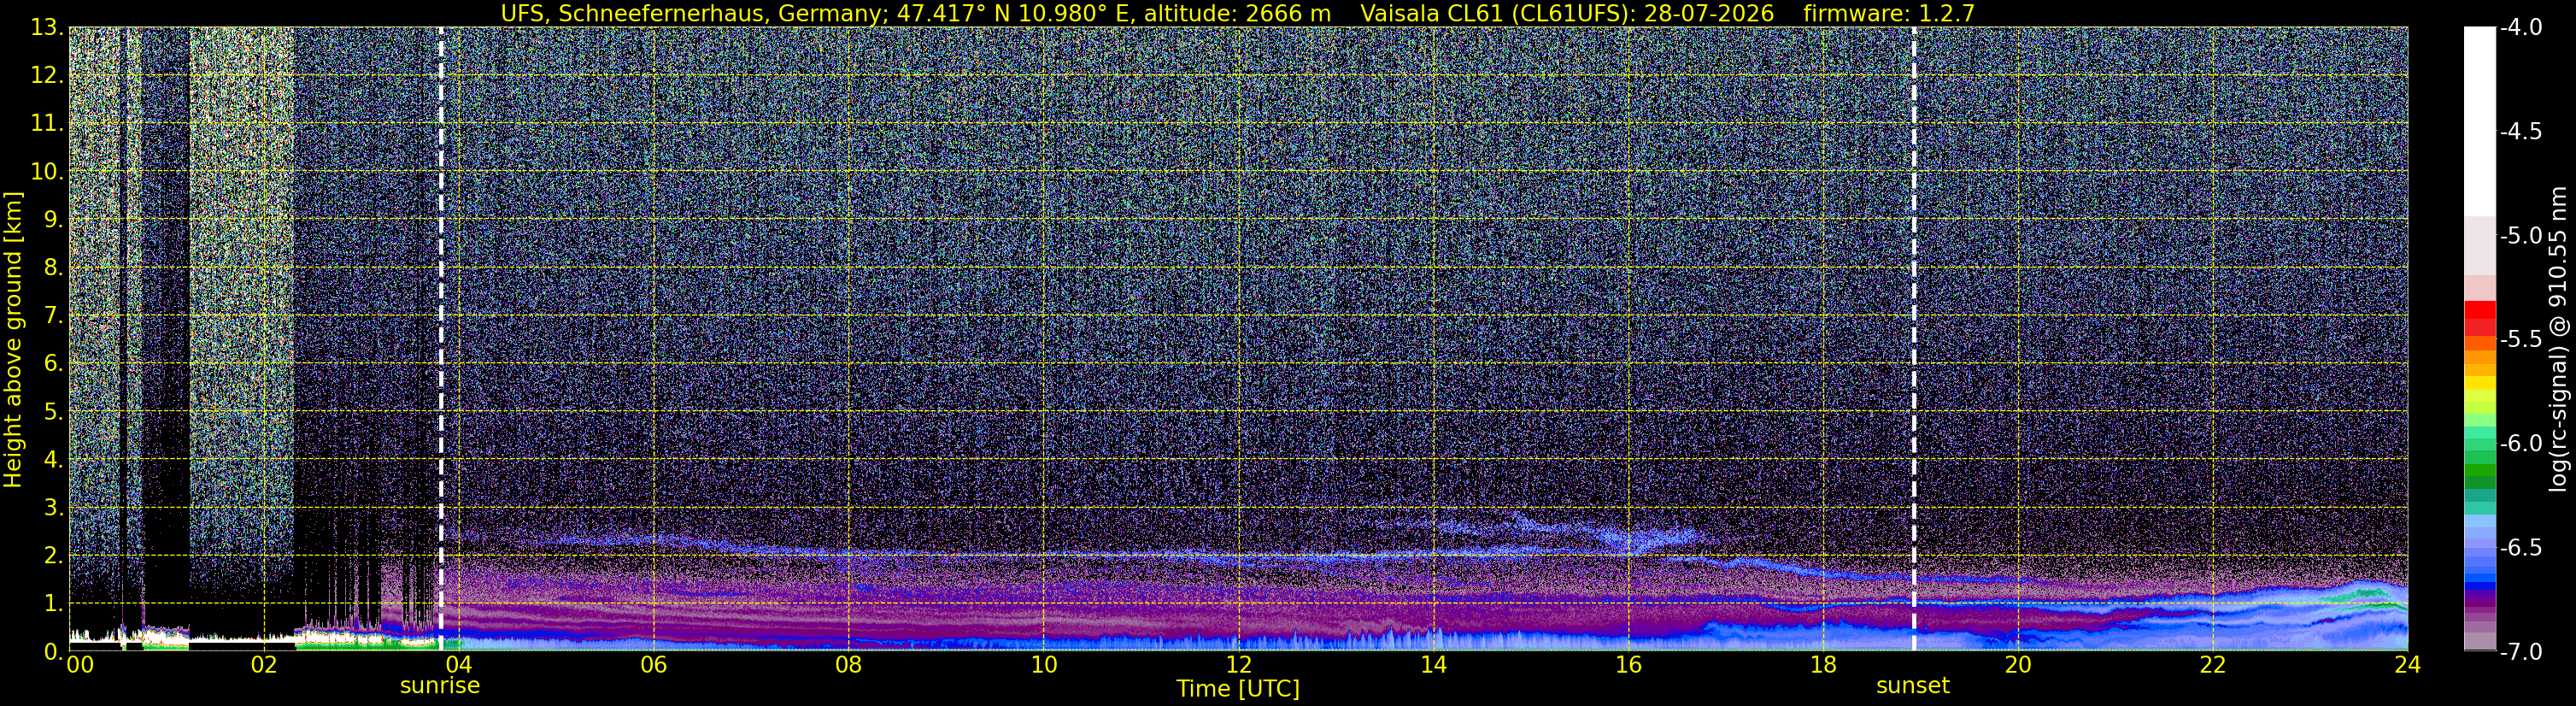The height and width of the screenshot is (706, 2576).
Task: Click the 10 height axis tick label
Action: tap(46, 172)
